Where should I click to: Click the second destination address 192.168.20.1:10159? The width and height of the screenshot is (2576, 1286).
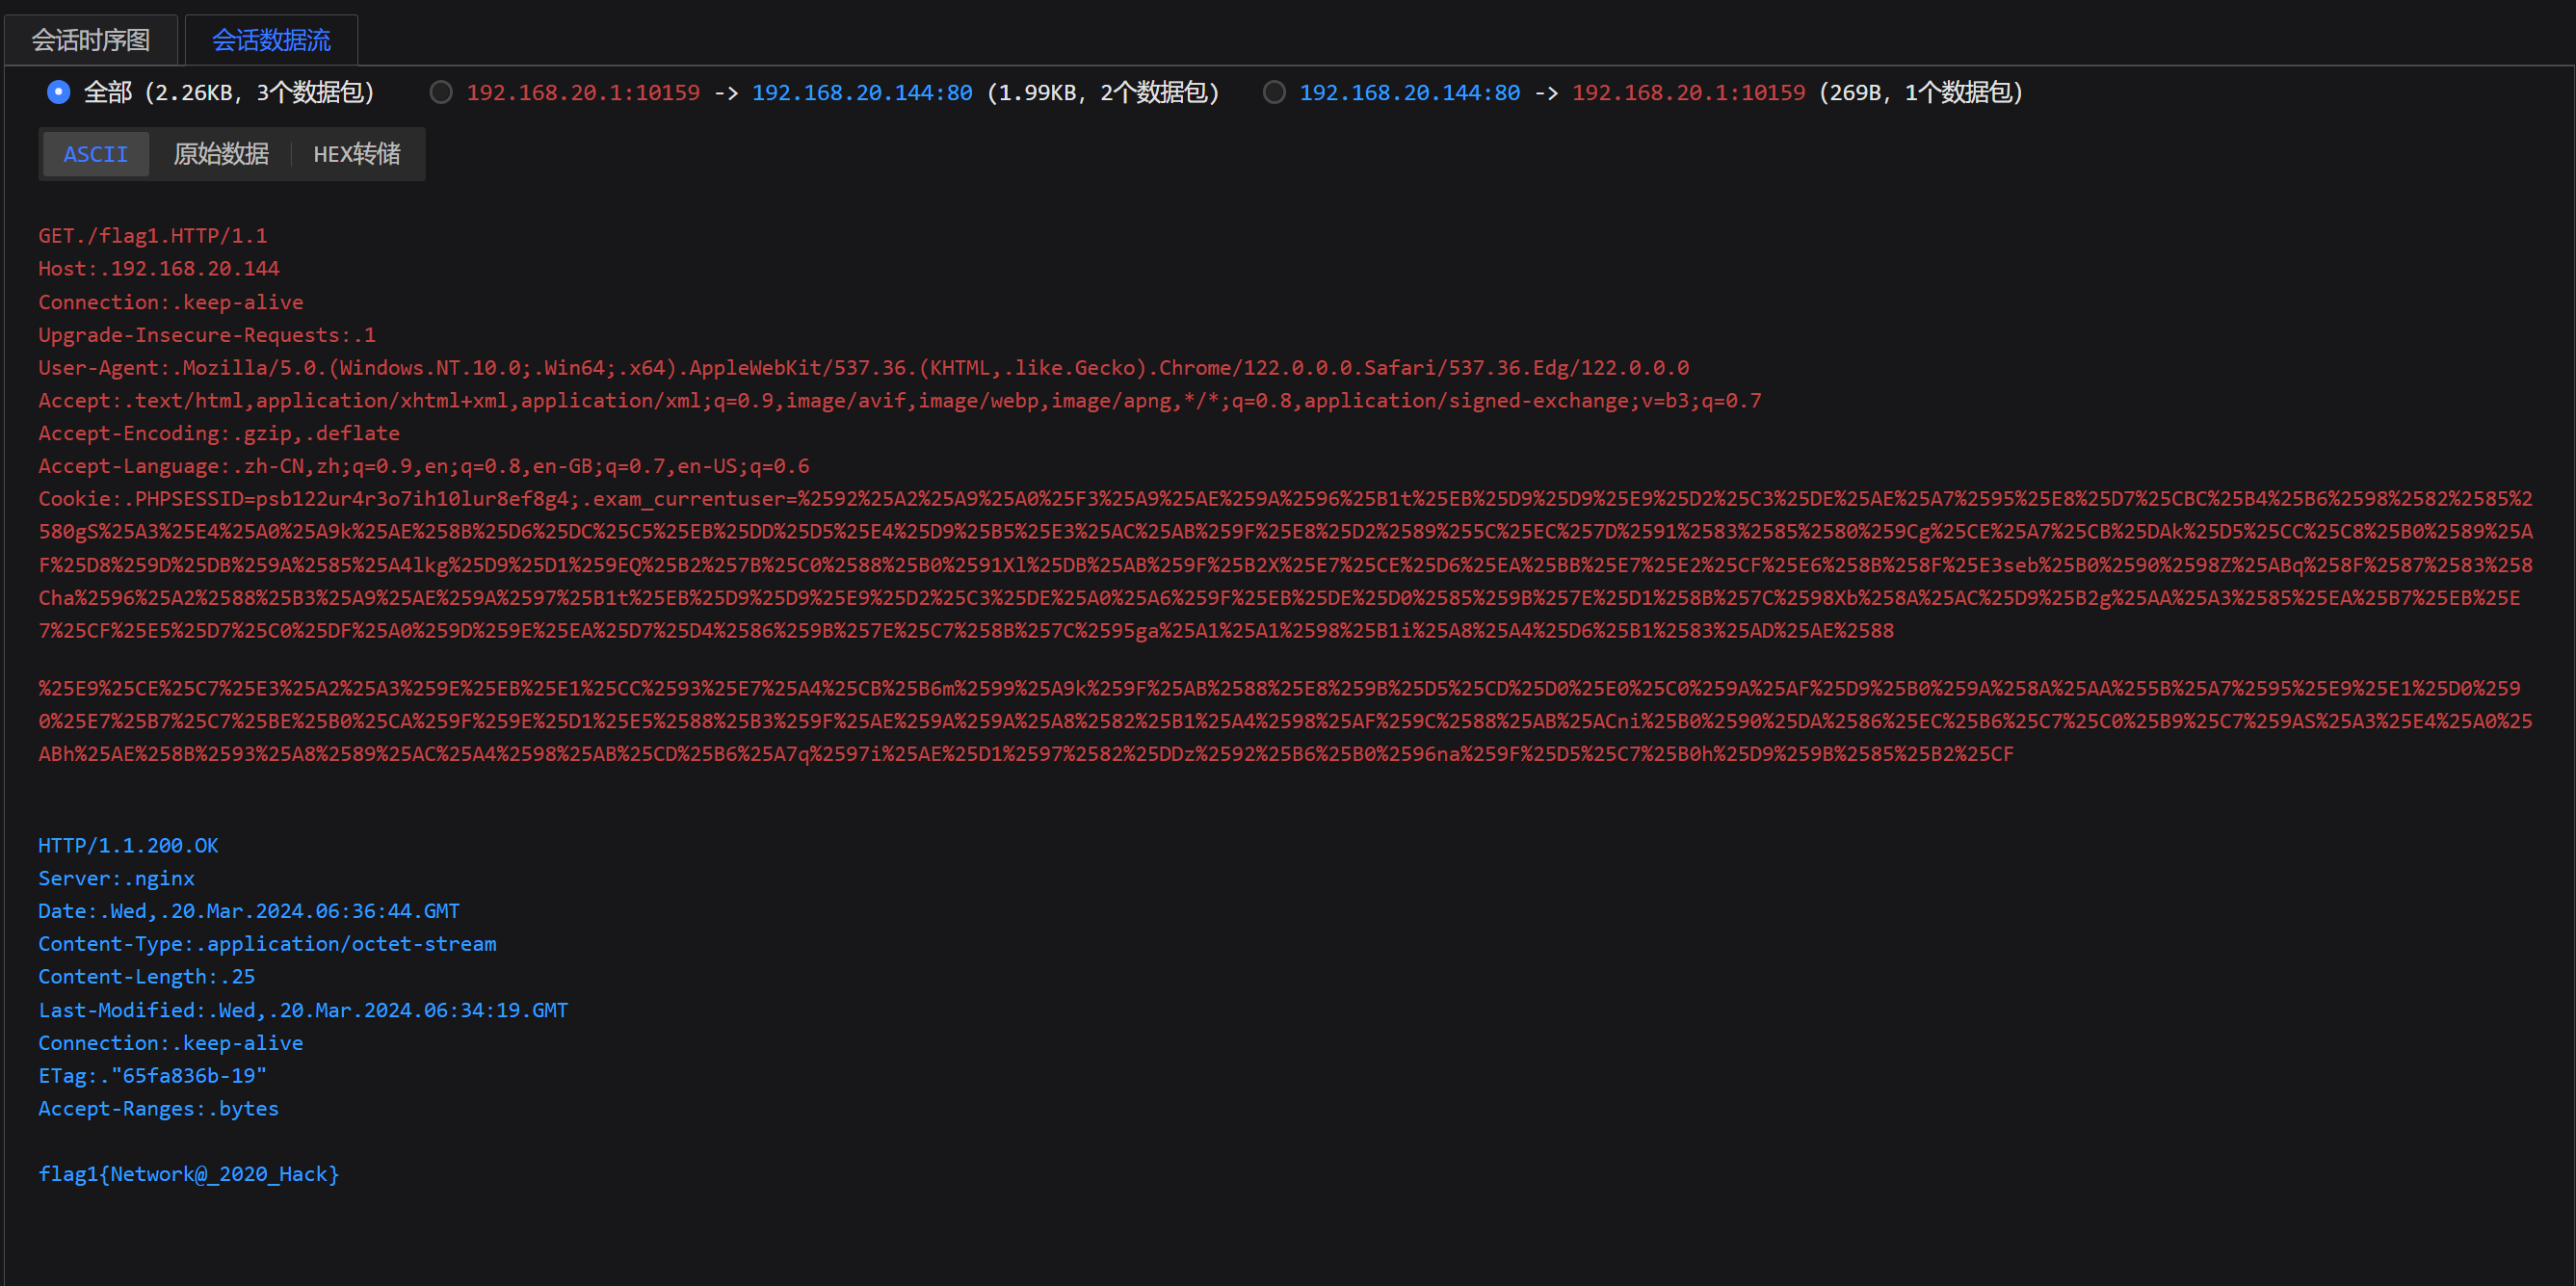click(x=1688, y=93)
